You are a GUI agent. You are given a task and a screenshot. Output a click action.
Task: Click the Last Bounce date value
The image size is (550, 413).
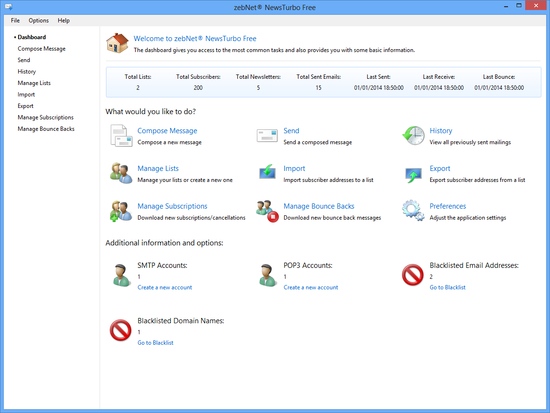pyautogui.click(x=499, y=88)
